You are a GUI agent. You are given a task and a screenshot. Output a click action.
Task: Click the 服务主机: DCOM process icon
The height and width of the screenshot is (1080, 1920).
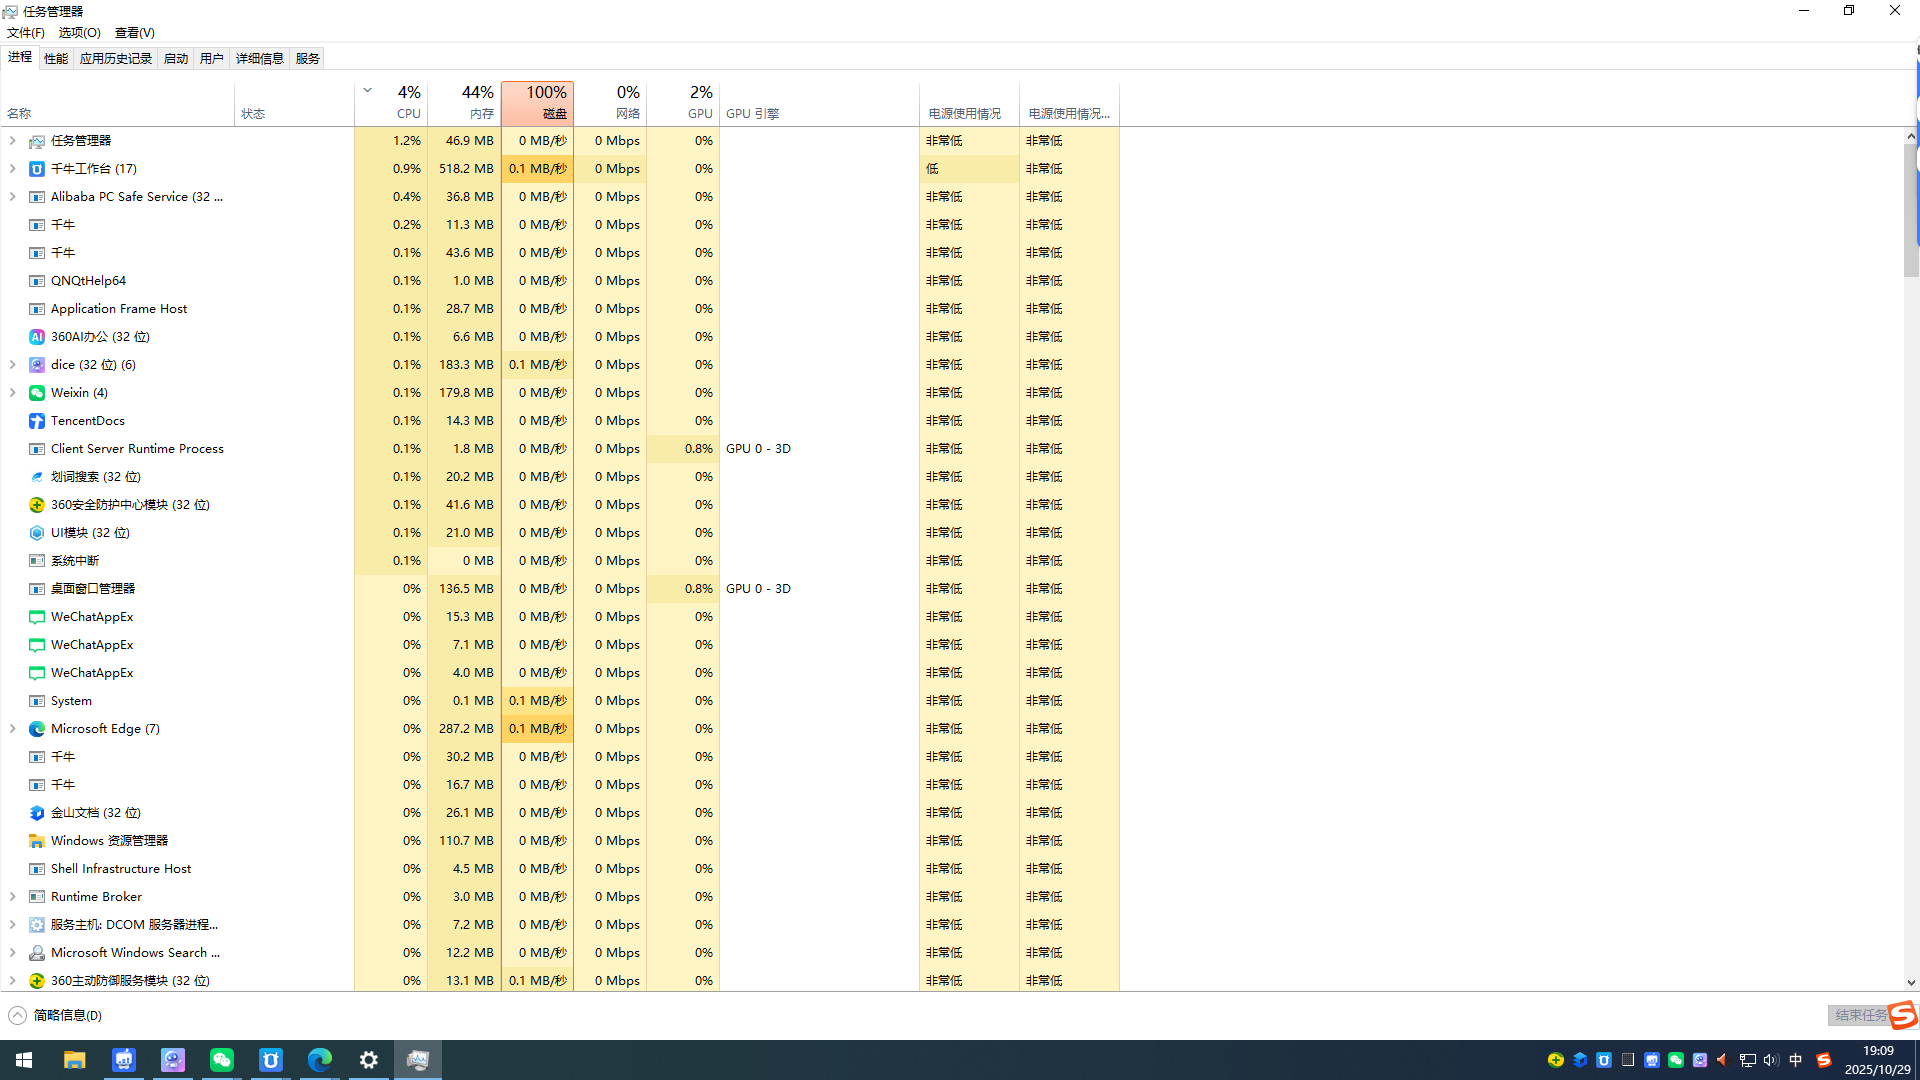(37, 925)
